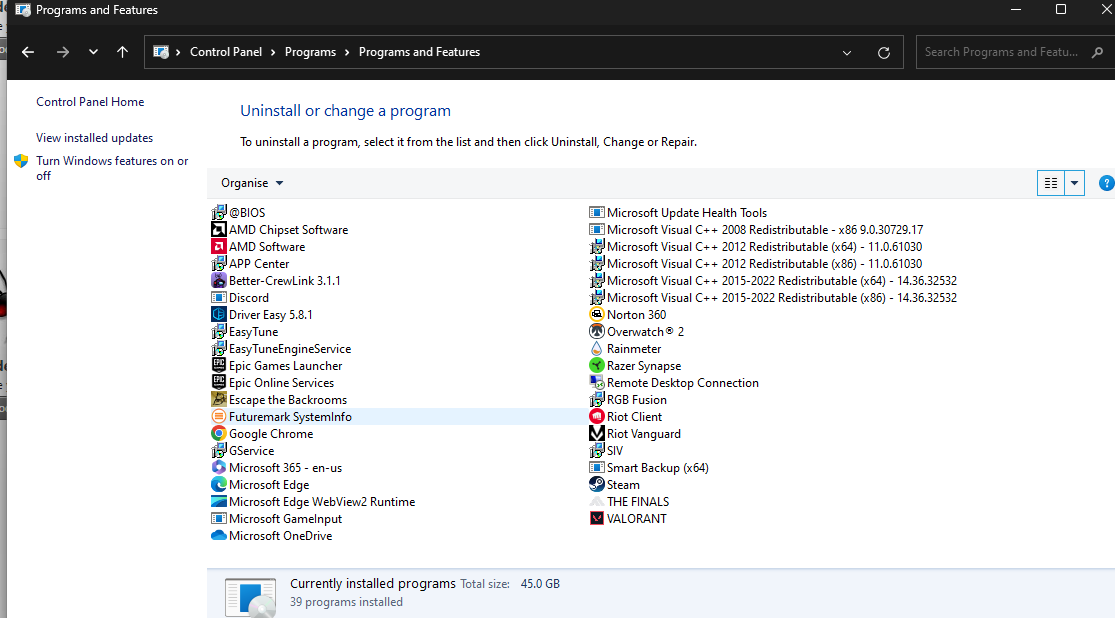Viewport: 1115px width, 618px height.
Task: Click the Programs and Features title bar icon
Action: [x=23, y=10]
